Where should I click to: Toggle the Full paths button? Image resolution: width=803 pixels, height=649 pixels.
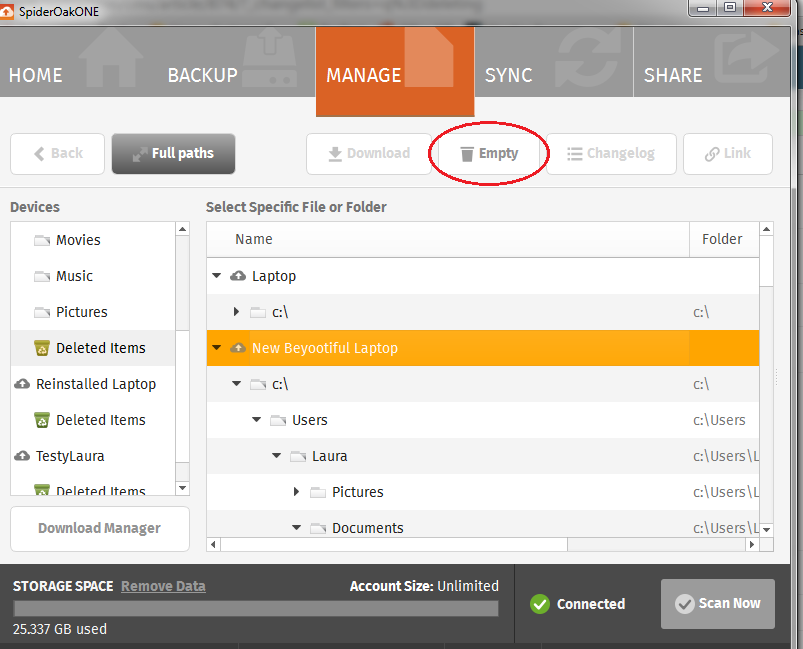[x=173, y=154]
